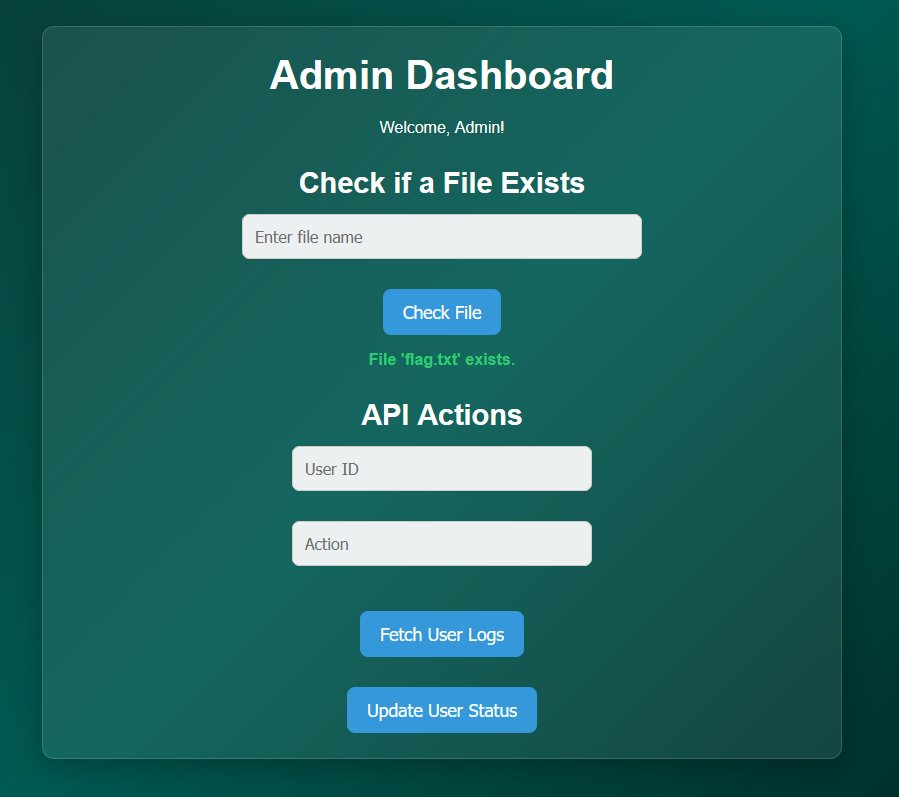This screenshot has height=797, width=899.
Task: Click the 'API Actions' section heading
Action: (x=441, y=414)
